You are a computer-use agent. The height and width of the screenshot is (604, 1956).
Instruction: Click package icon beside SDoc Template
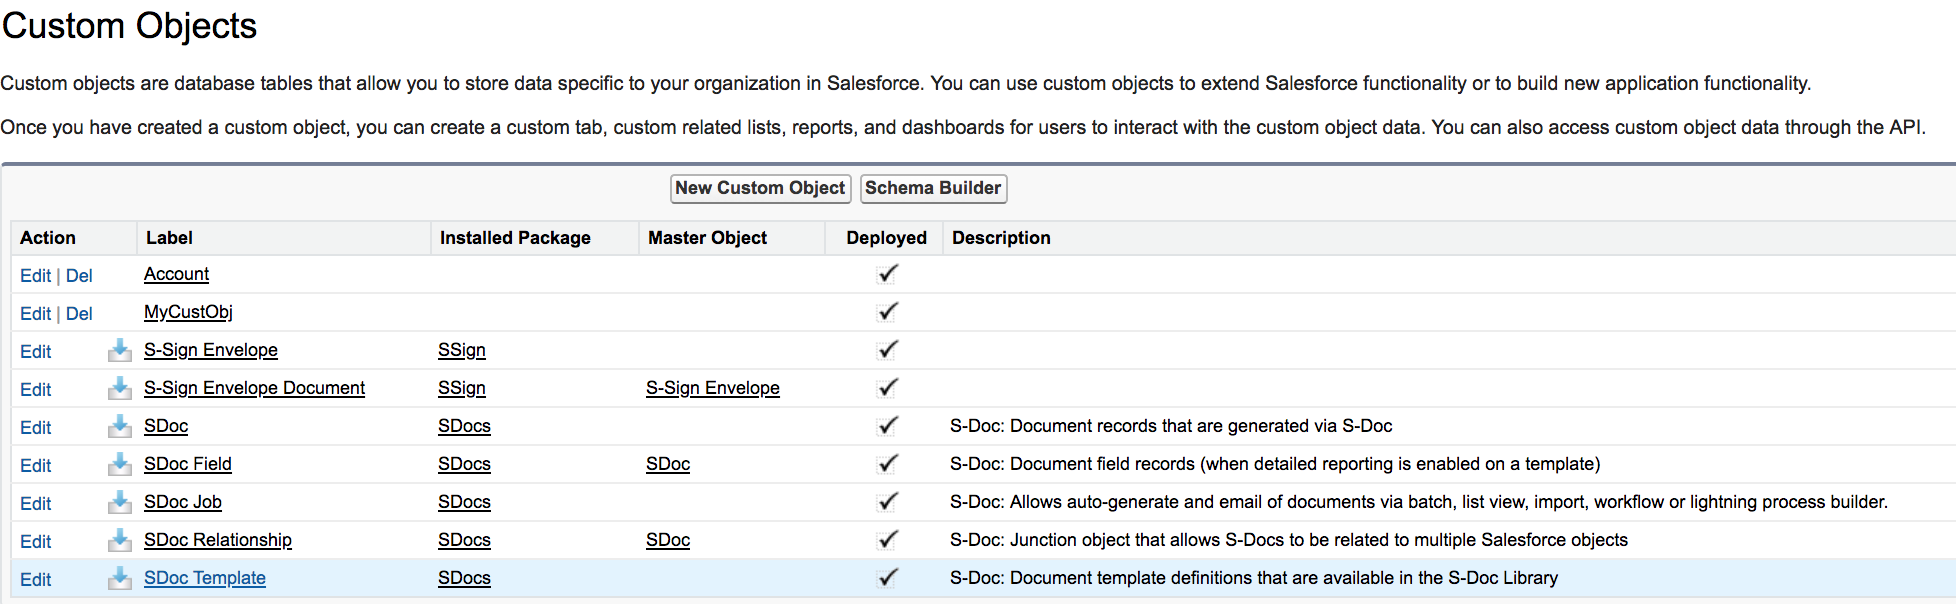click(120, 578)
